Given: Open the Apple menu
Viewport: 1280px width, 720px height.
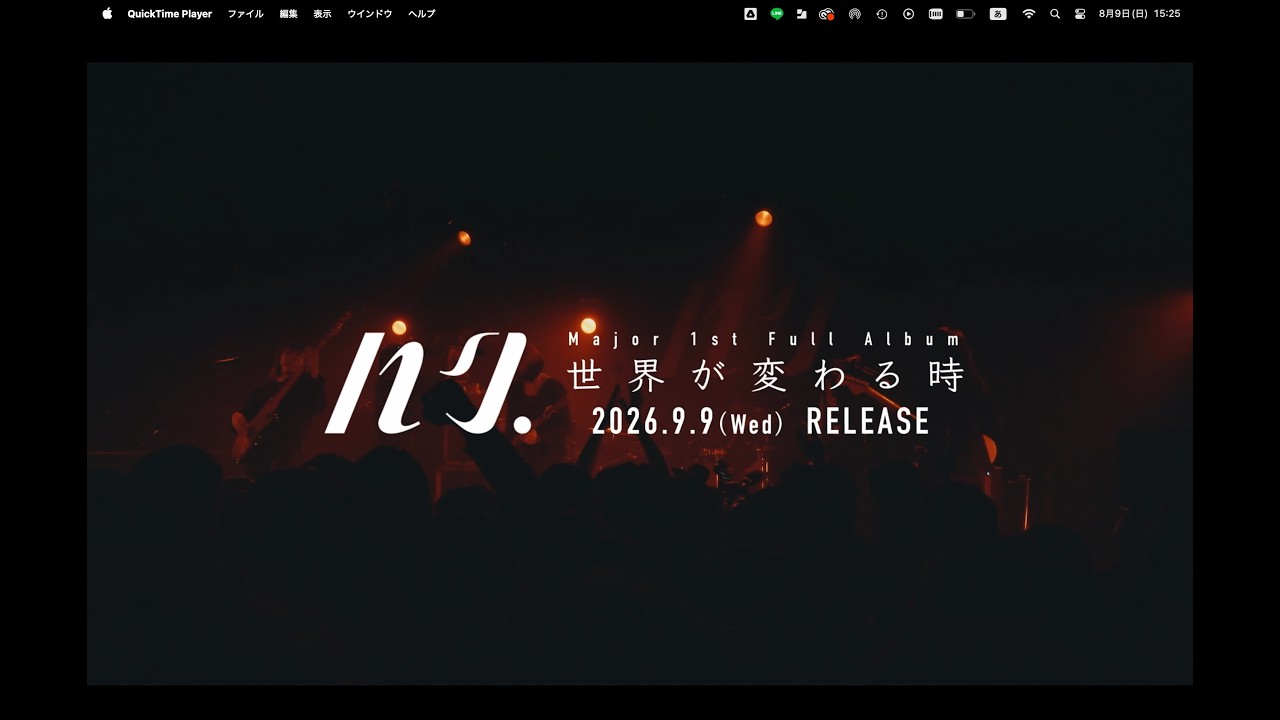Looking at the screenshot, I should tap(107, 14).
